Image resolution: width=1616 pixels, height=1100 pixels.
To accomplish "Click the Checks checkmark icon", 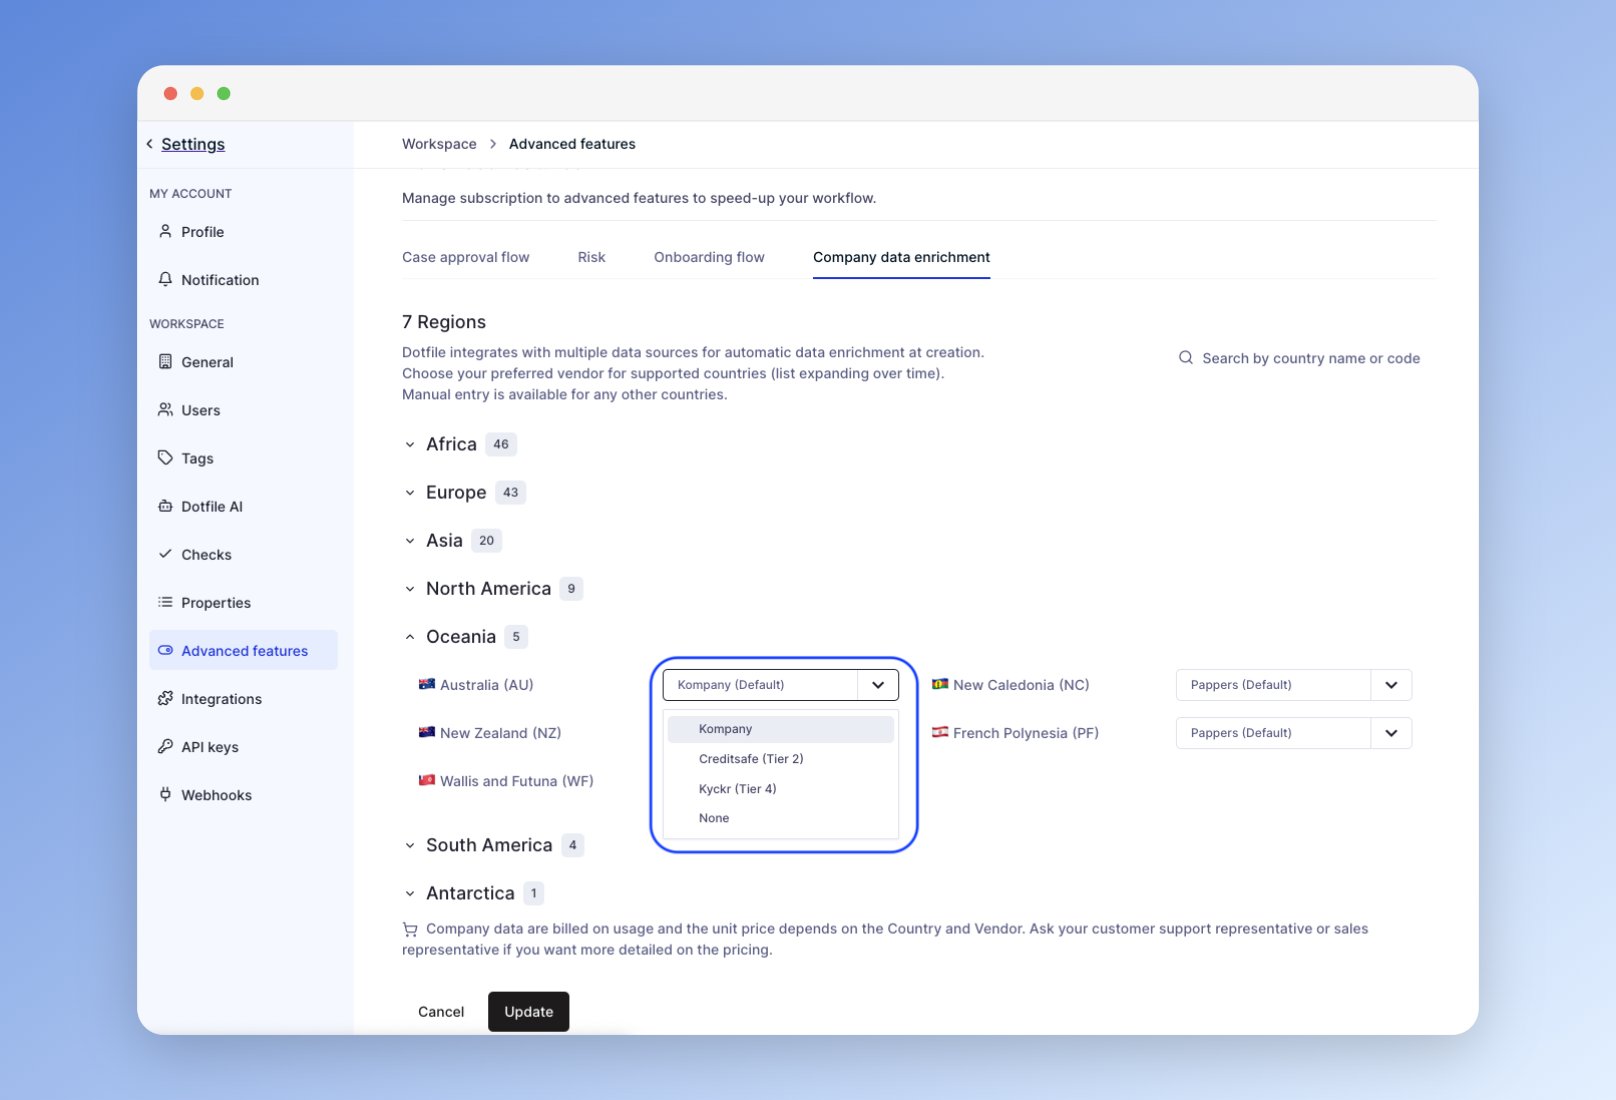I will point(165,553).
